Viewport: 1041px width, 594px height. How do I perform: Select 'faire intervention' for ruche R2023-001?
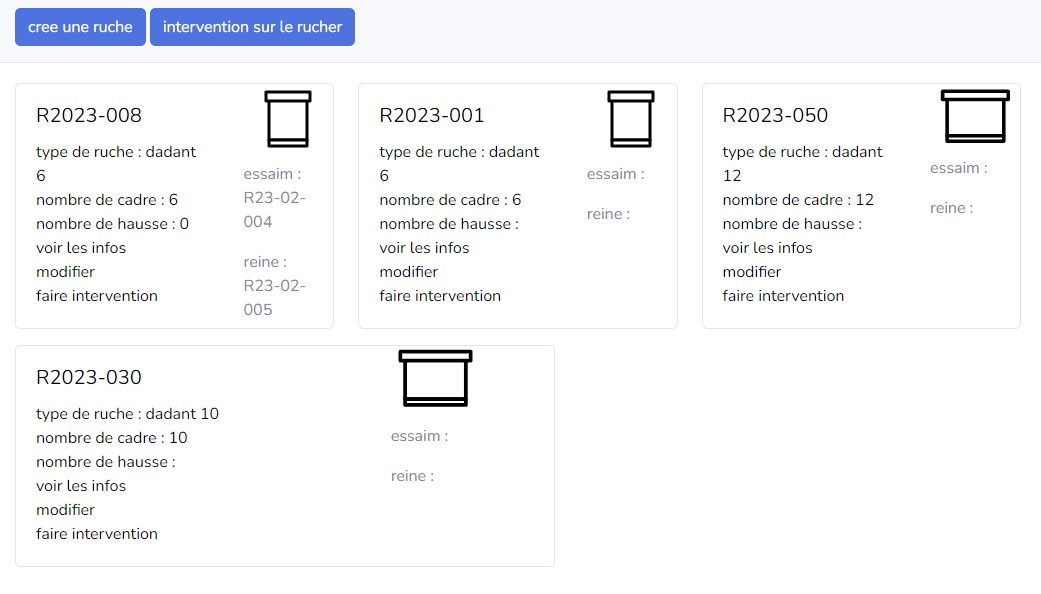click(x=440, y=295)
